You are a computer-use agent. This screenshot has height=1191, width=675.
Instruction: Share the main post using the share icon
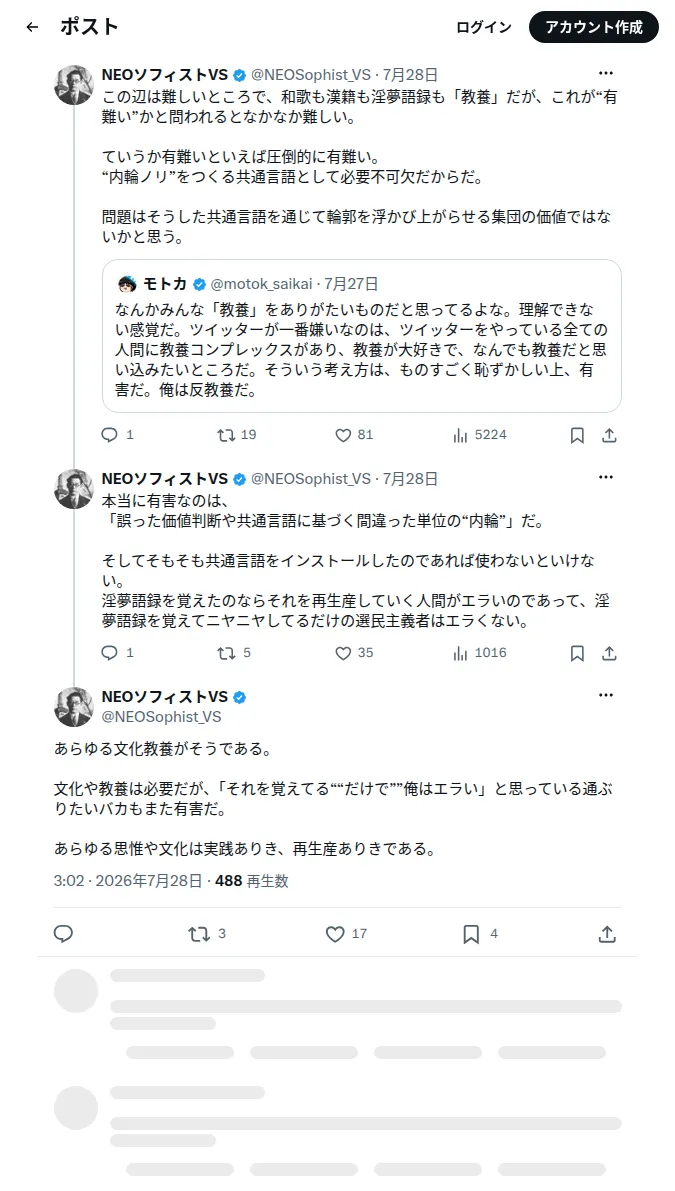click(607, 934)
